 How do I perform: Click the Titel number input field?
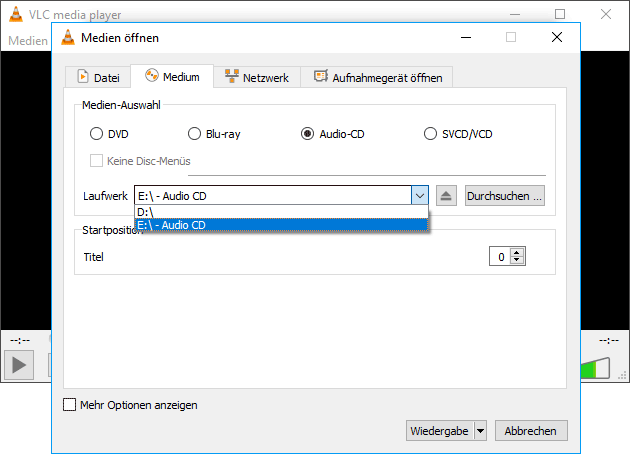500,256
